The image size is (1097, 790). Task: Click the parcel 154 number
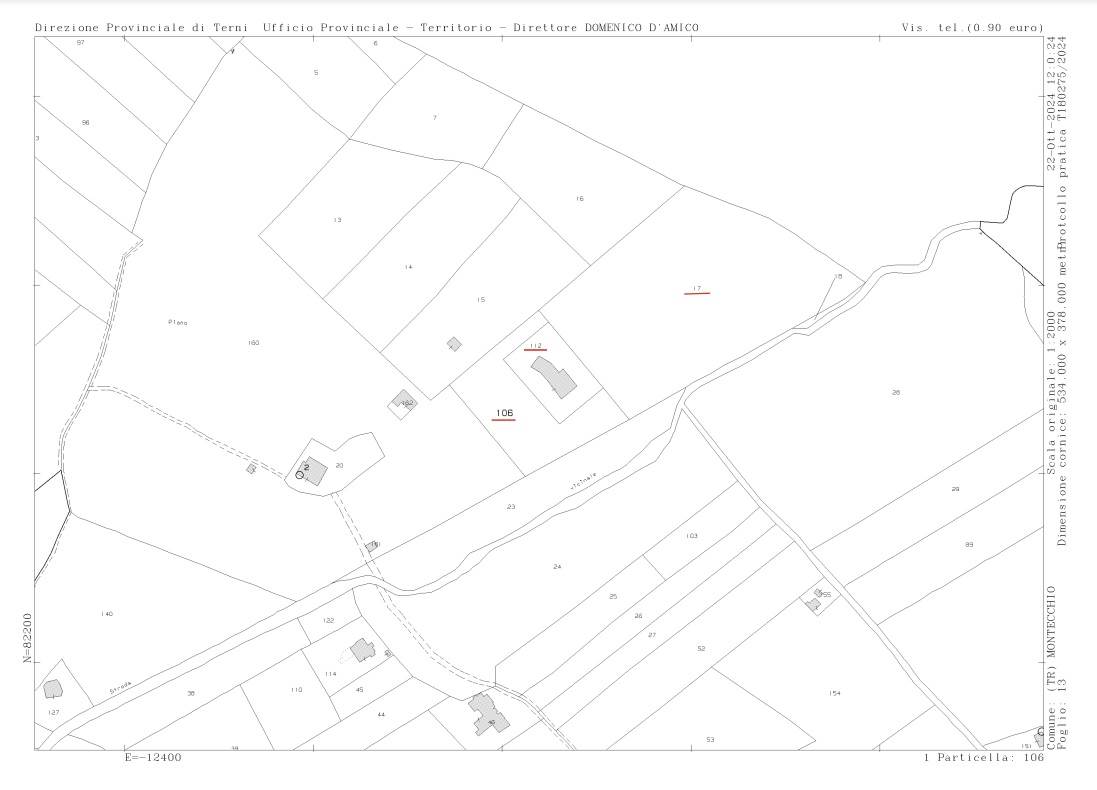pyautogui.click(x=834, y=693)
